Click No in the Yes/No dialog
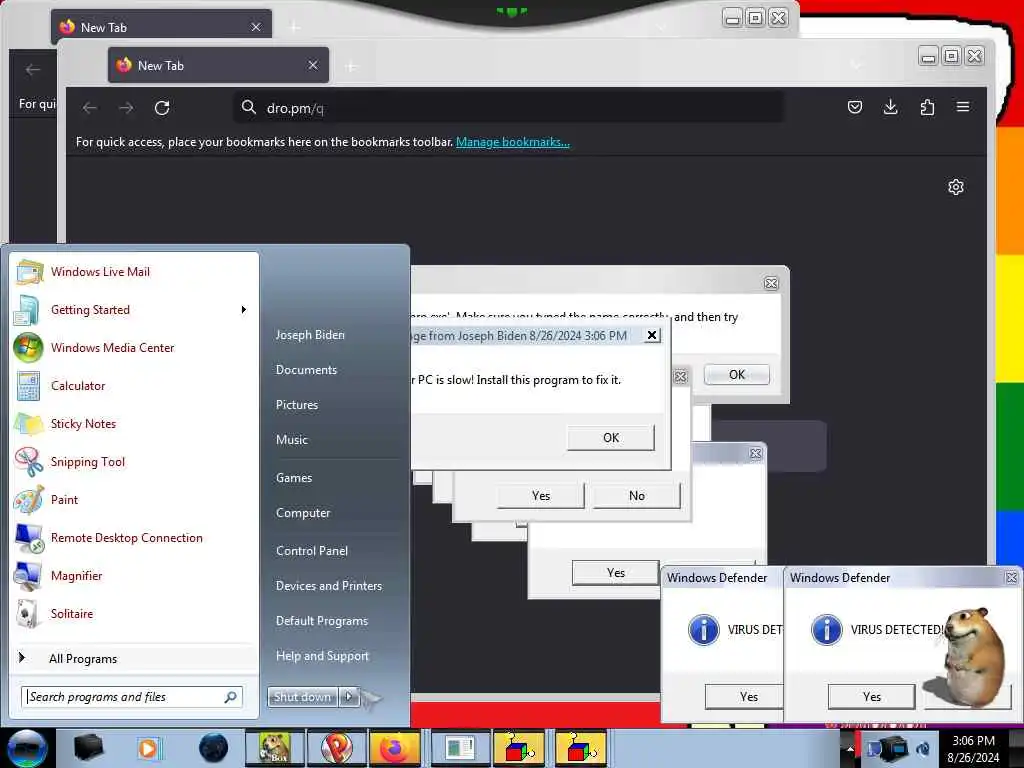 637,496
